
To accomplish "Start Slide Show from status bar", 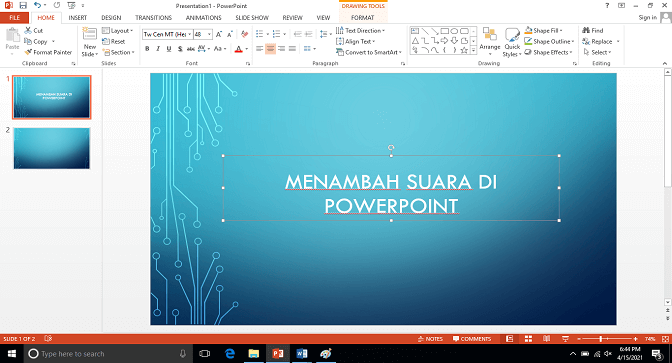I will click(x=565, y=339).
